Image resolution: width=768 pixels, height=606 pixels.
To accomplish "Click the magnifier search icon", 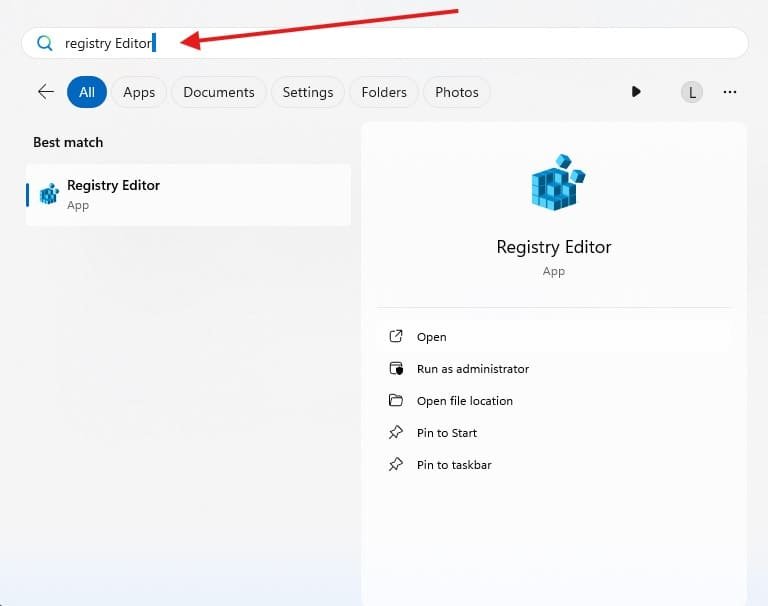I will click(x=45, y=43).
